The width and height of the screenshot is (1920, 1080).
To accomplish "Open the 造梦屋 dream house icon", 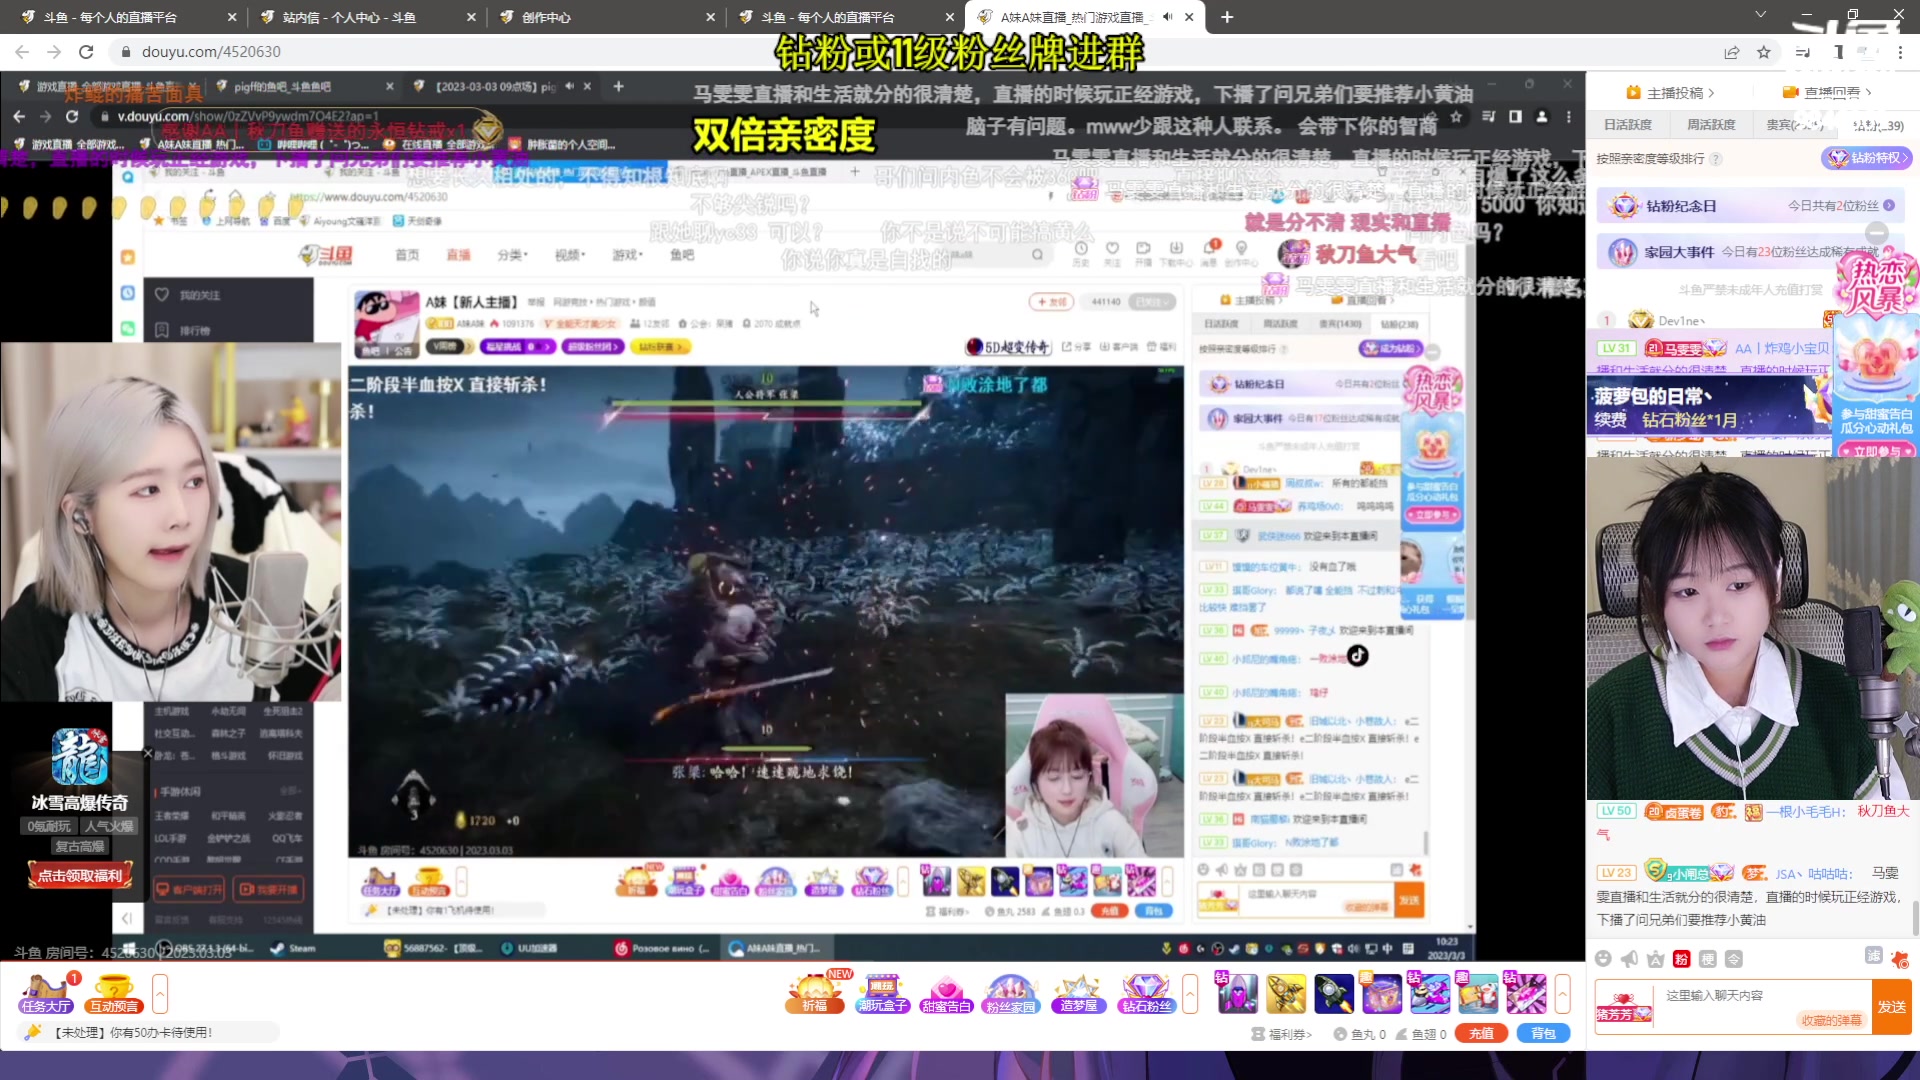I will coord(1078,994).
